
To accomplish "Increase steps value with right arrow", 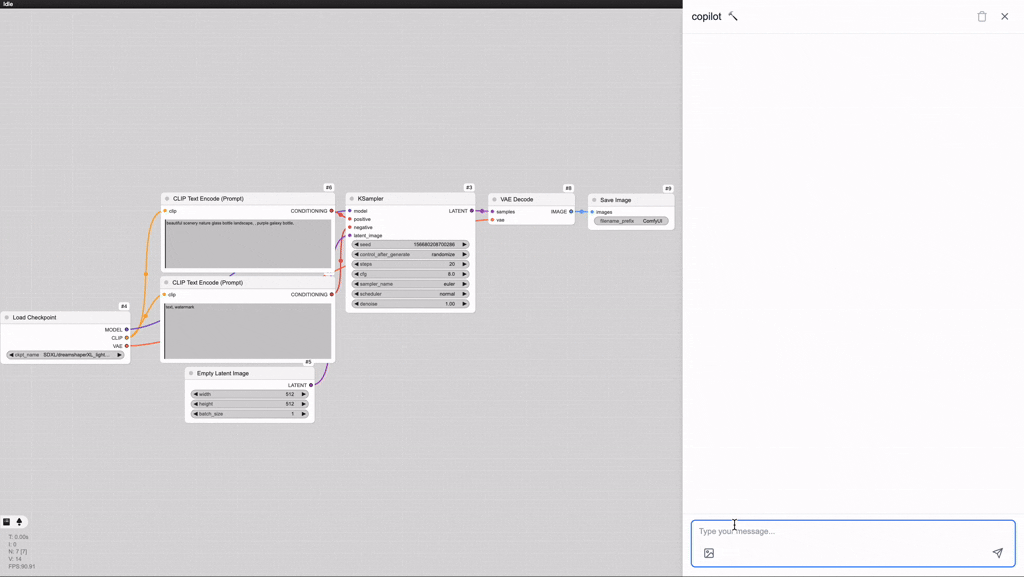I will pos(464,264).
